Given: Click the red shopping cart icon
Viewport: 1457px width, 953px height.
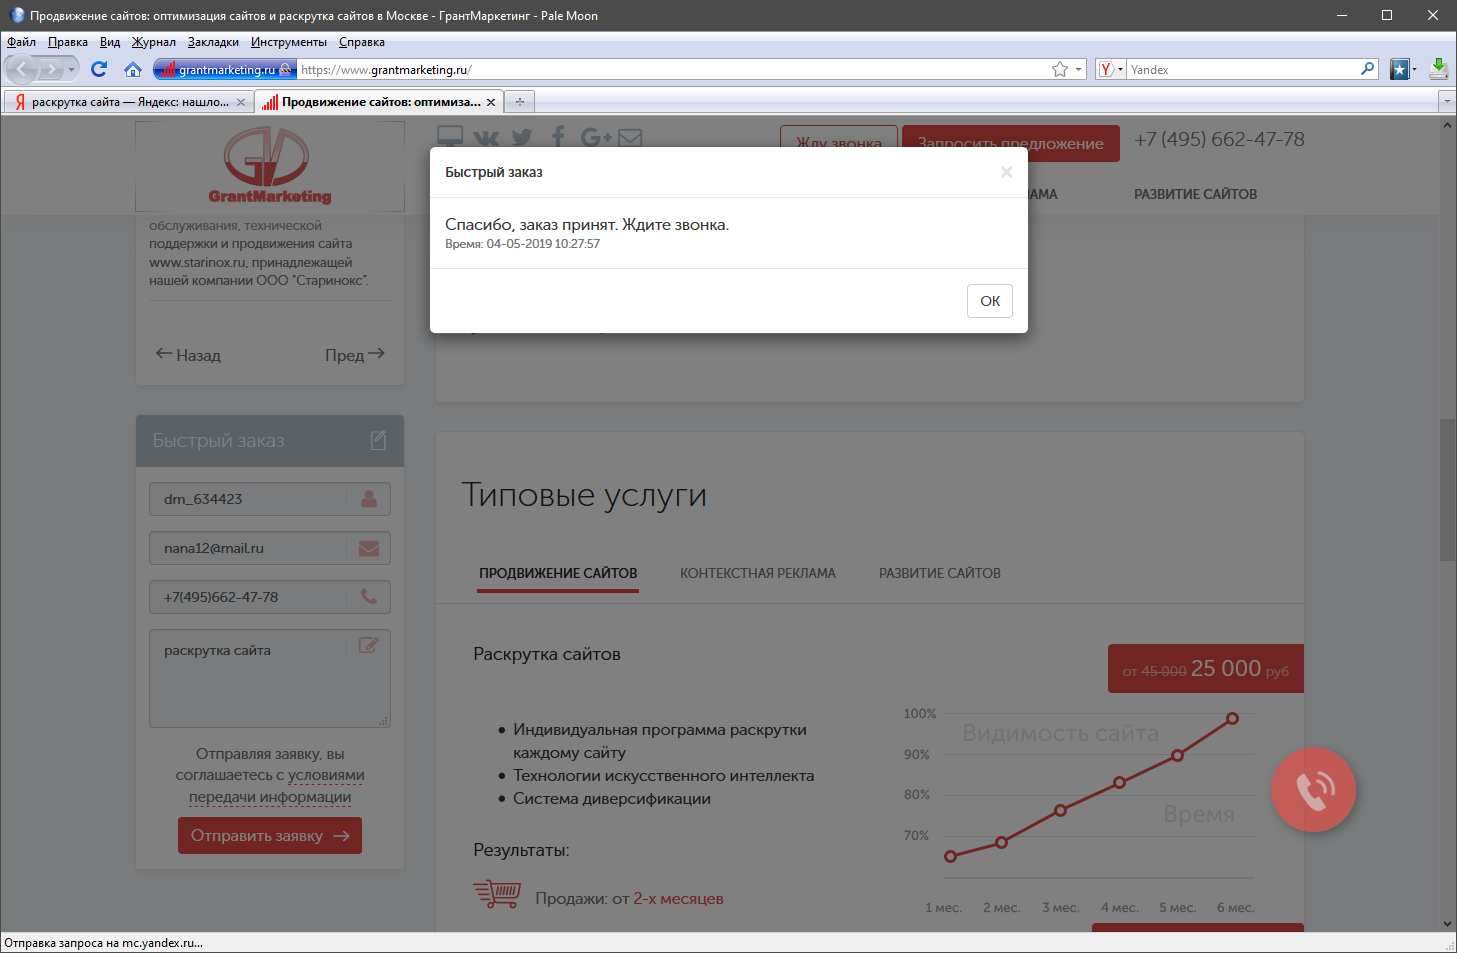Looking at the screenshot, I should (x=497, y=893).
